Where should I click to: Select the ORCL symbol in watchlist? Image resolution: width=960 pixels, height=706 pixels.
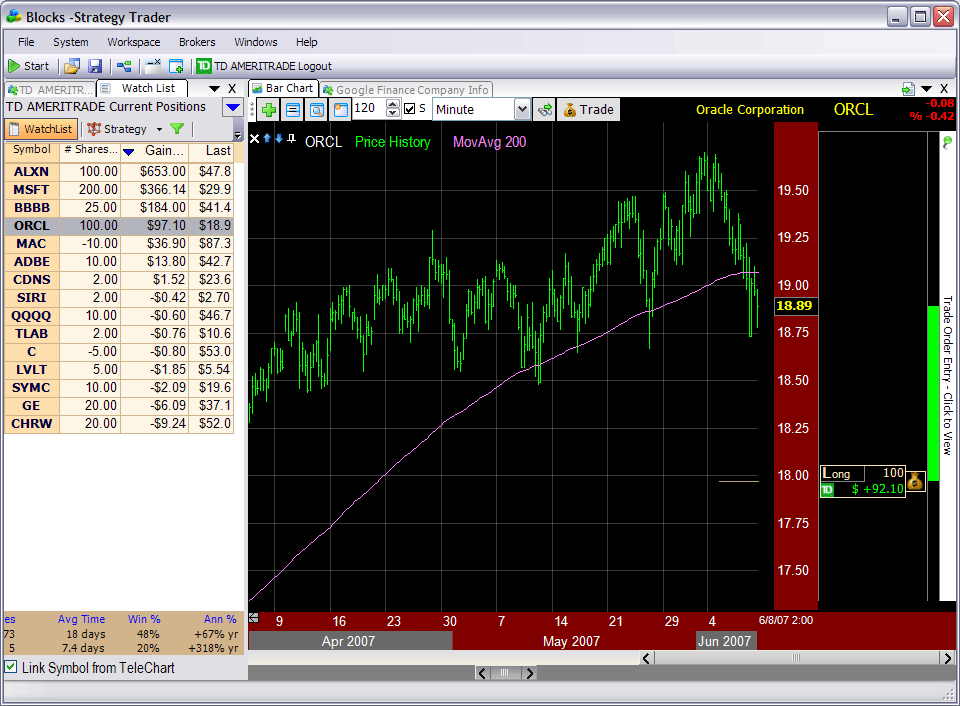tap(31, 225)
